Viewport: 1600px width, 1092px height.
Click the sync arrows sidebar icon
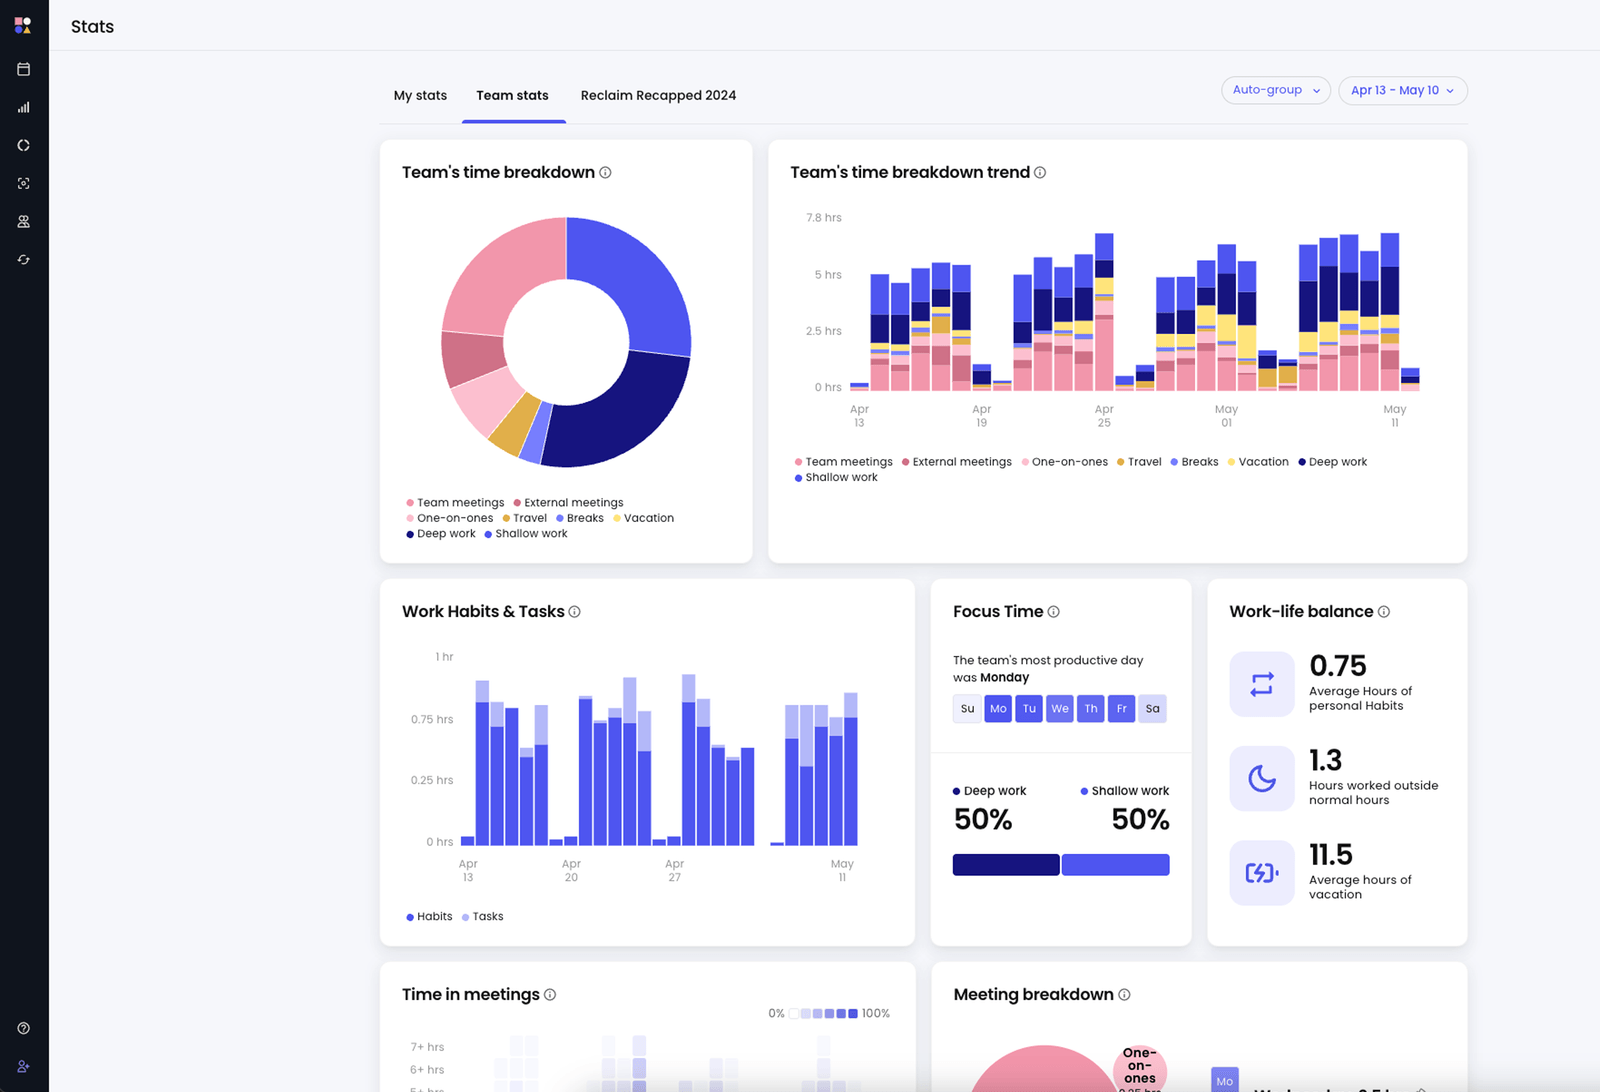pyautogui.click(x=24, y=259)
